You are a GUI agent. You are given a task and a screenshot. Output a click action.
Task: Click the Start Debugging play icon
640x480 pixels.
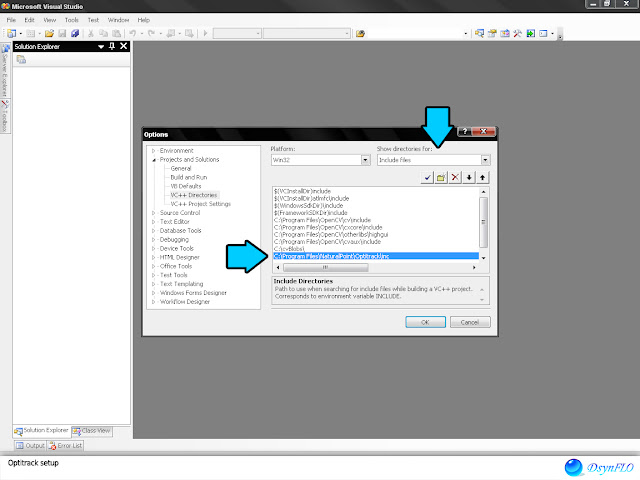tap(205, 33)
